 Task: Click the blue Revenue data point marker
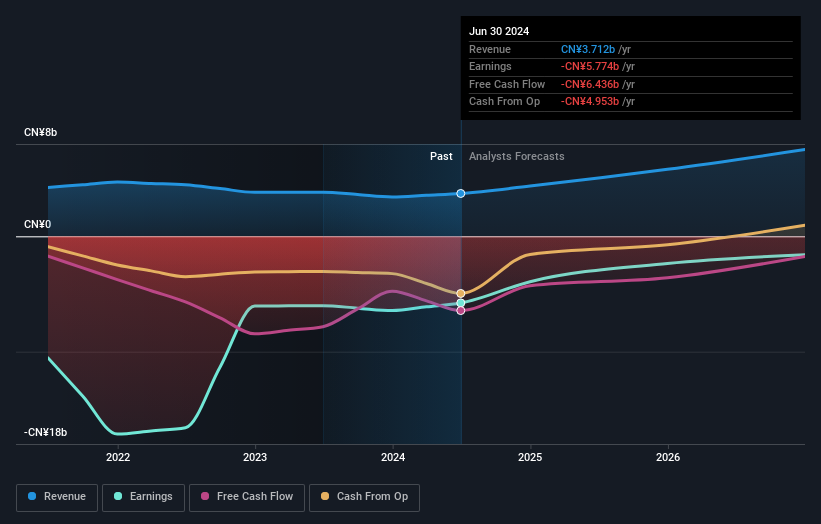[461, 194]
